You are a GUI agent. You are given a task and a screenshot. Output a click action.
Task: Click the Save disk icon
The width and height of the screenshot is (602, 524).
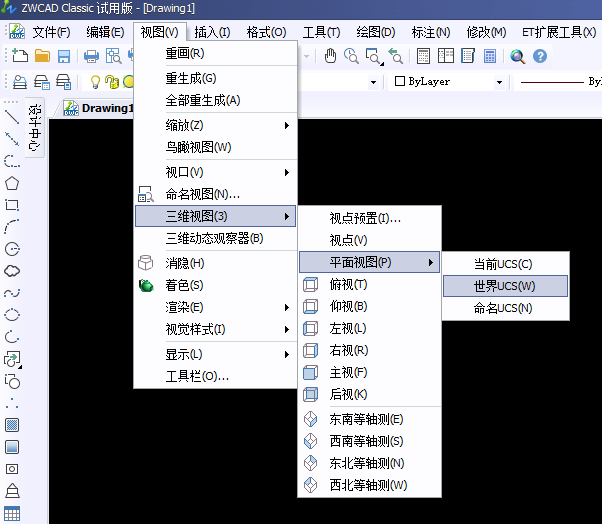[x=64, y=57]
